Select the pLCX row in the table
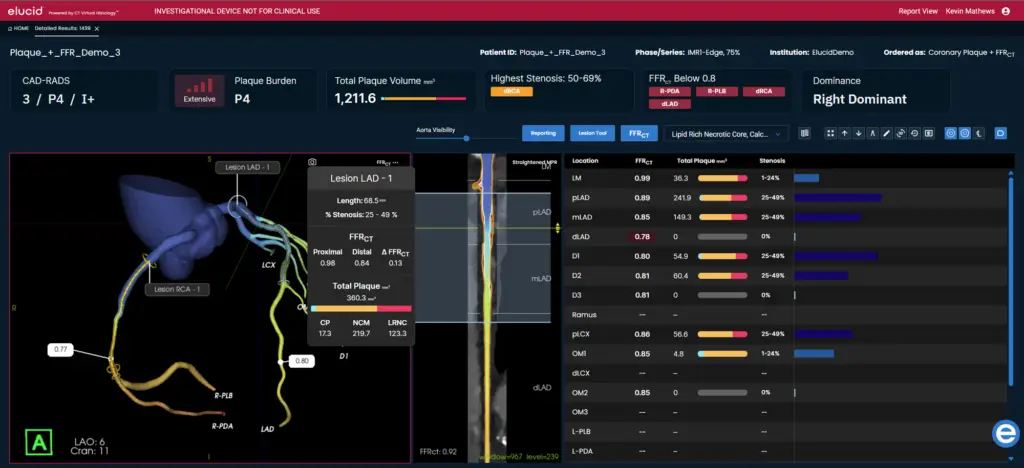 [x=784, y=334]
